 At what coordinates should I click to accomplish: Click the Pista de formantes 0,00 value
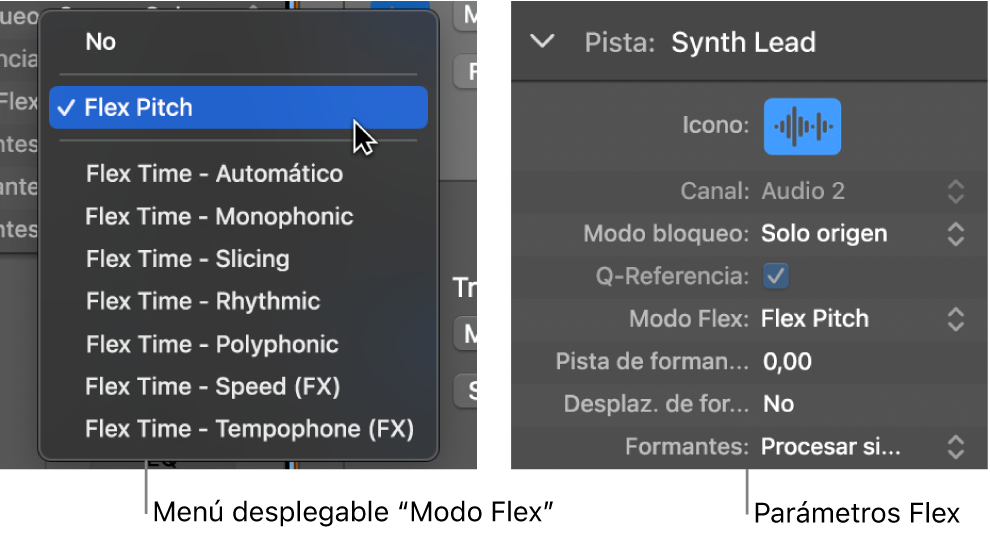click(x=787, y=362)
